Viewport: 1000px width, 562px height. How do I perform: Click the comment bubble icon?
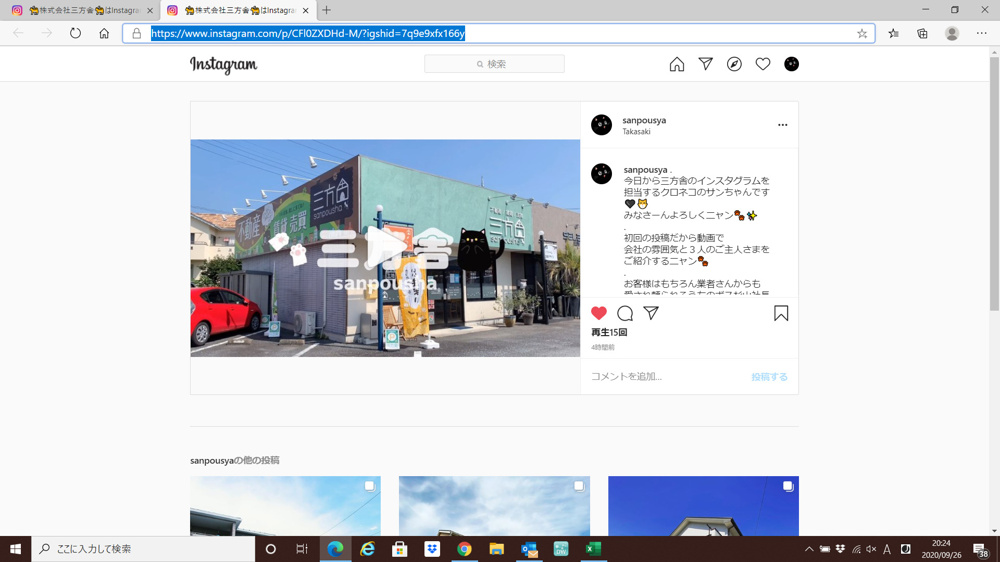625,313
